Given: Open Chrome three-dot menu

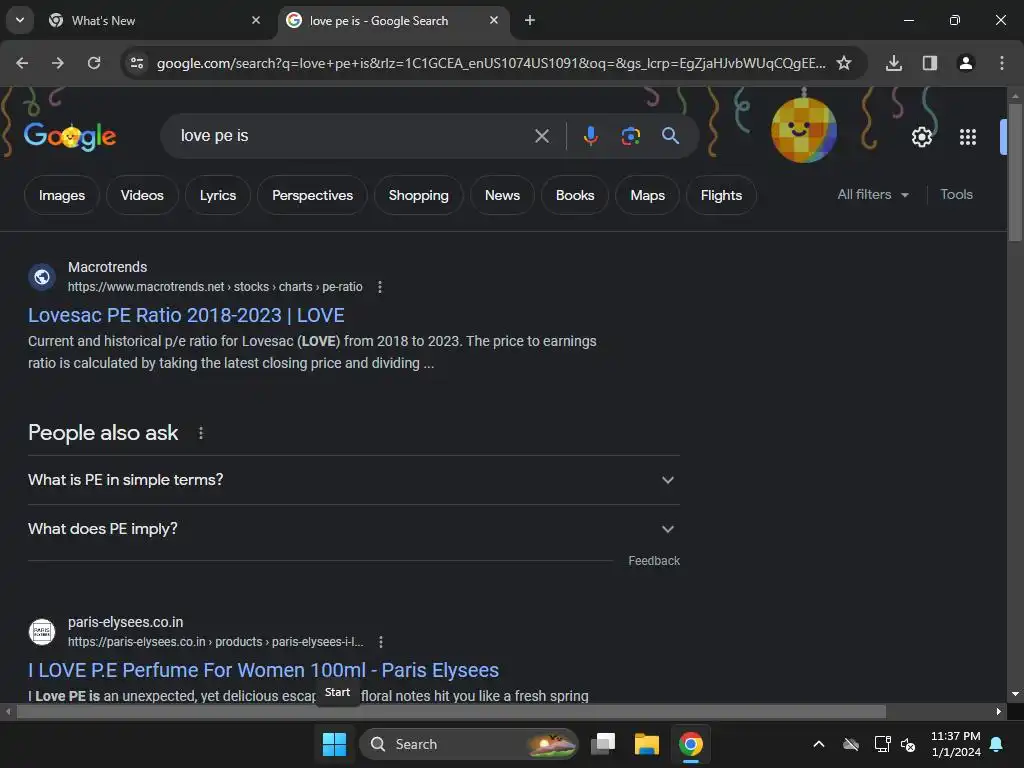Looking at the screenshot, I should pos(1002,63).
